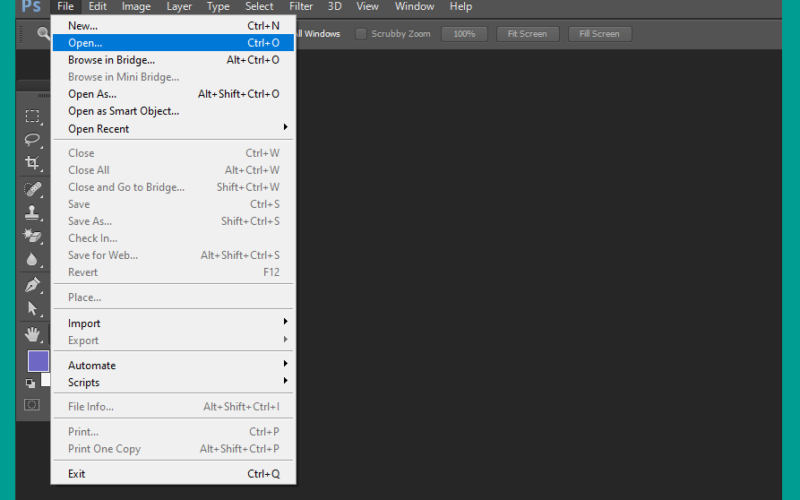Select the Pen tool
Image resolution: width=800 pixels, height=500 pixels.
click(32, 285)
